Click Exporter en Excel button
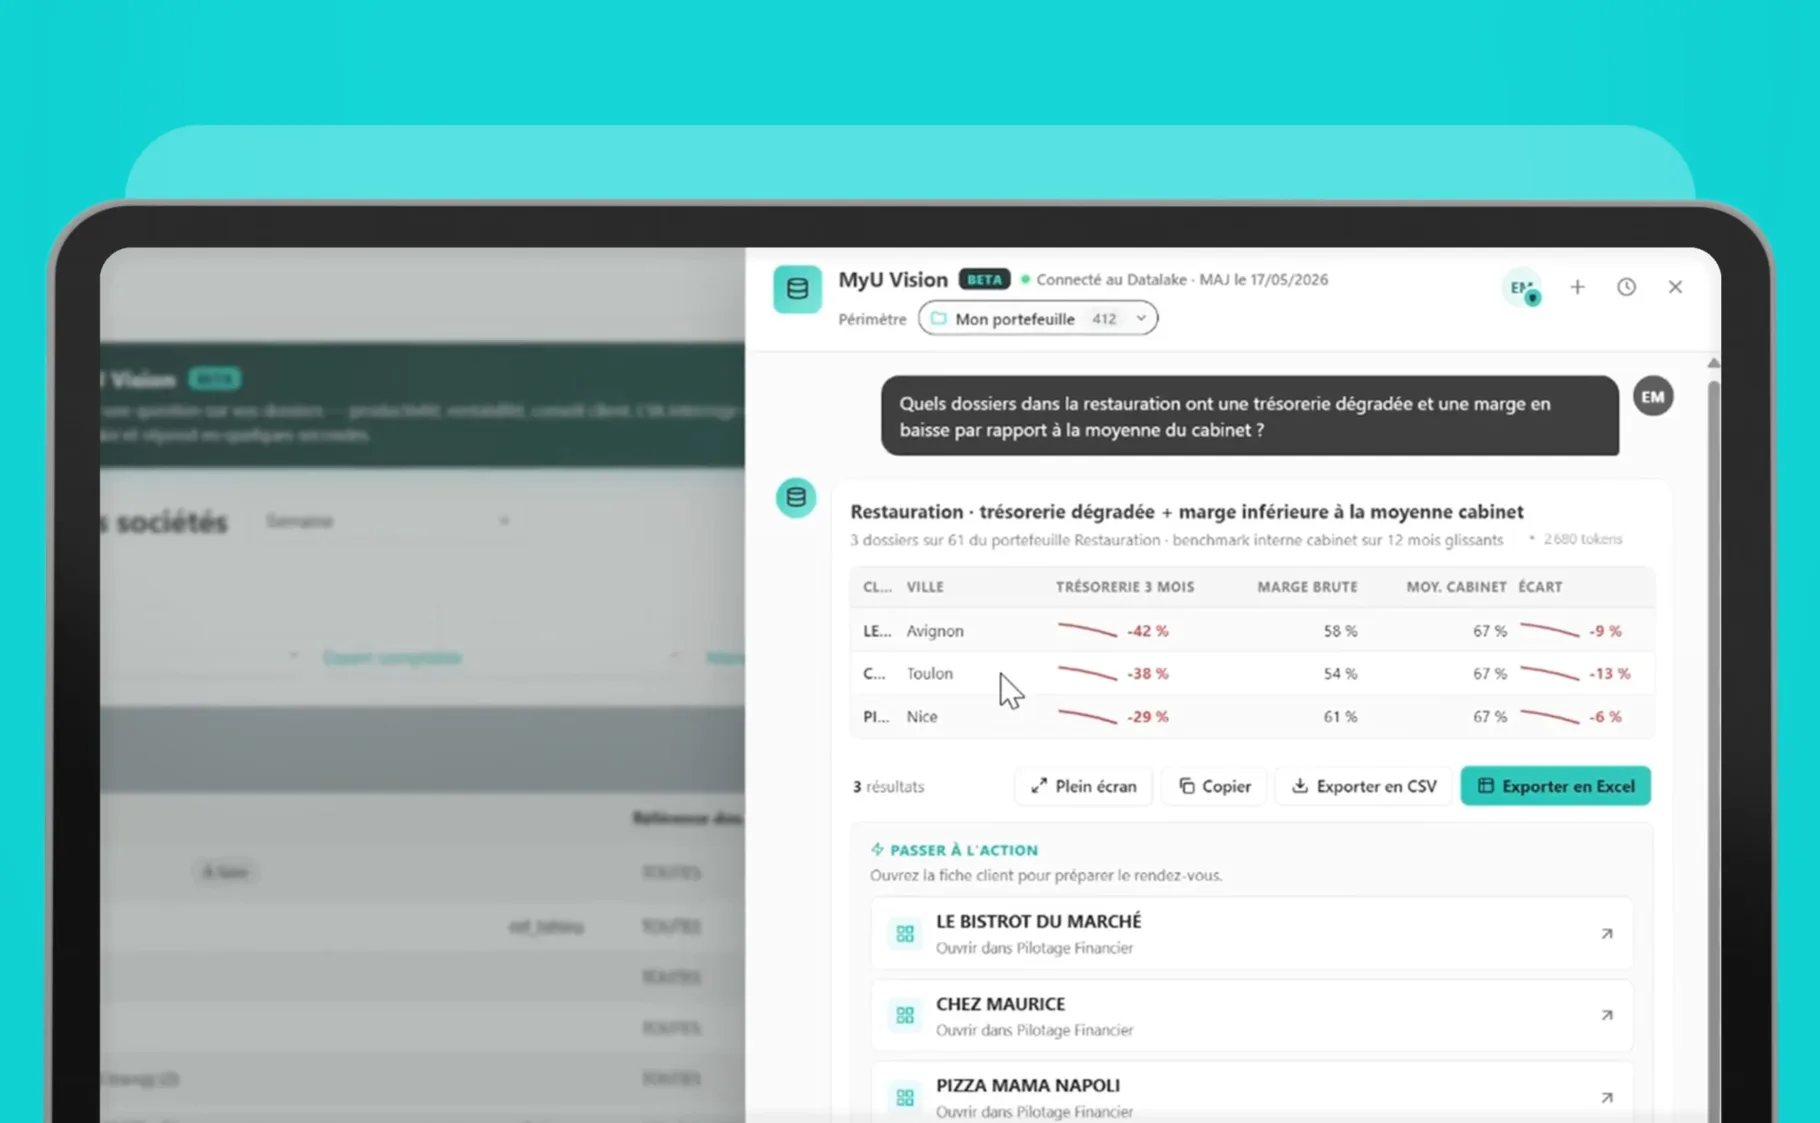The width and height of the screenshot is (1820, 1123). coord(1555,786)
